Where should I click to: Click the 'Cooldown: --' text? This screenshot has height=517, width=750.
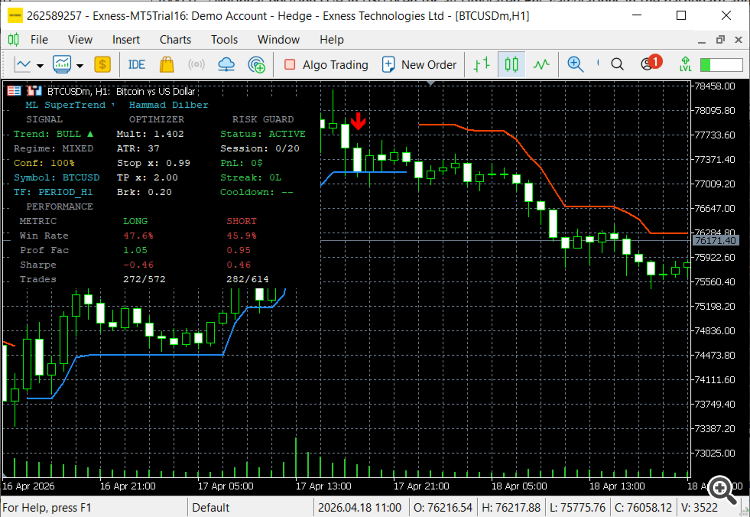point(257,192)
